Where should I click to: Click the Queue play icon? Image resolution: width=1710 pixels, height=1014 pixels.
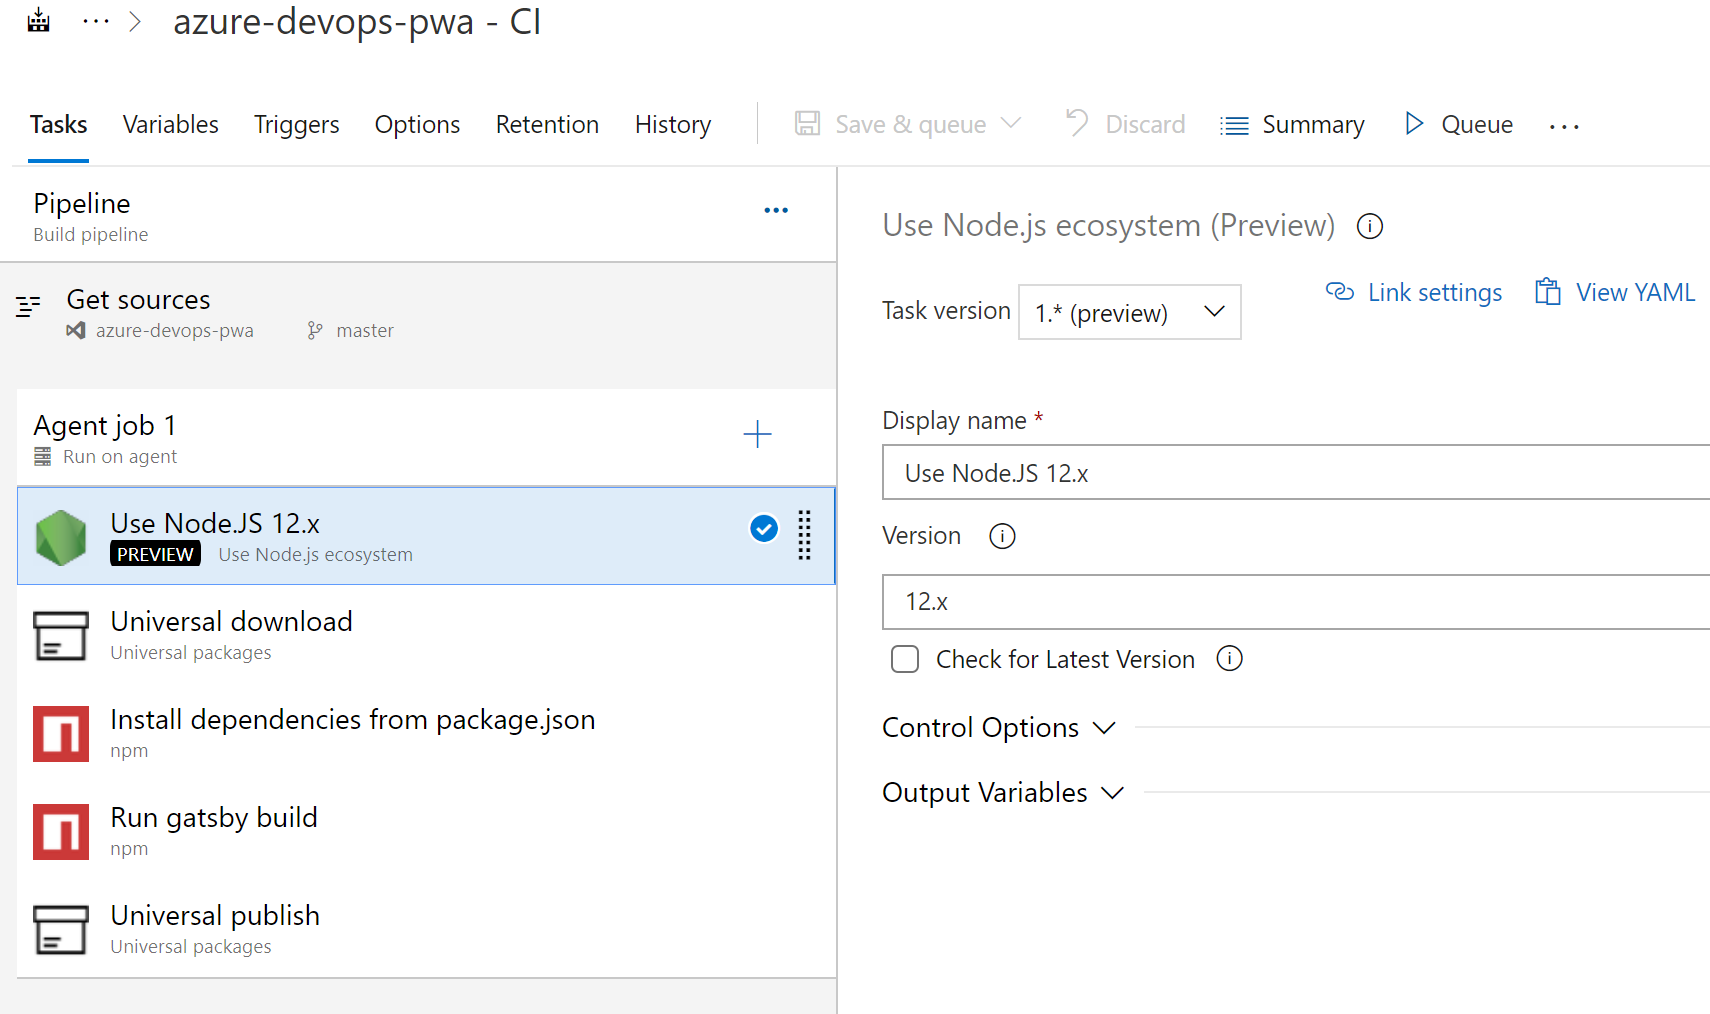[x=1414, y=123]
